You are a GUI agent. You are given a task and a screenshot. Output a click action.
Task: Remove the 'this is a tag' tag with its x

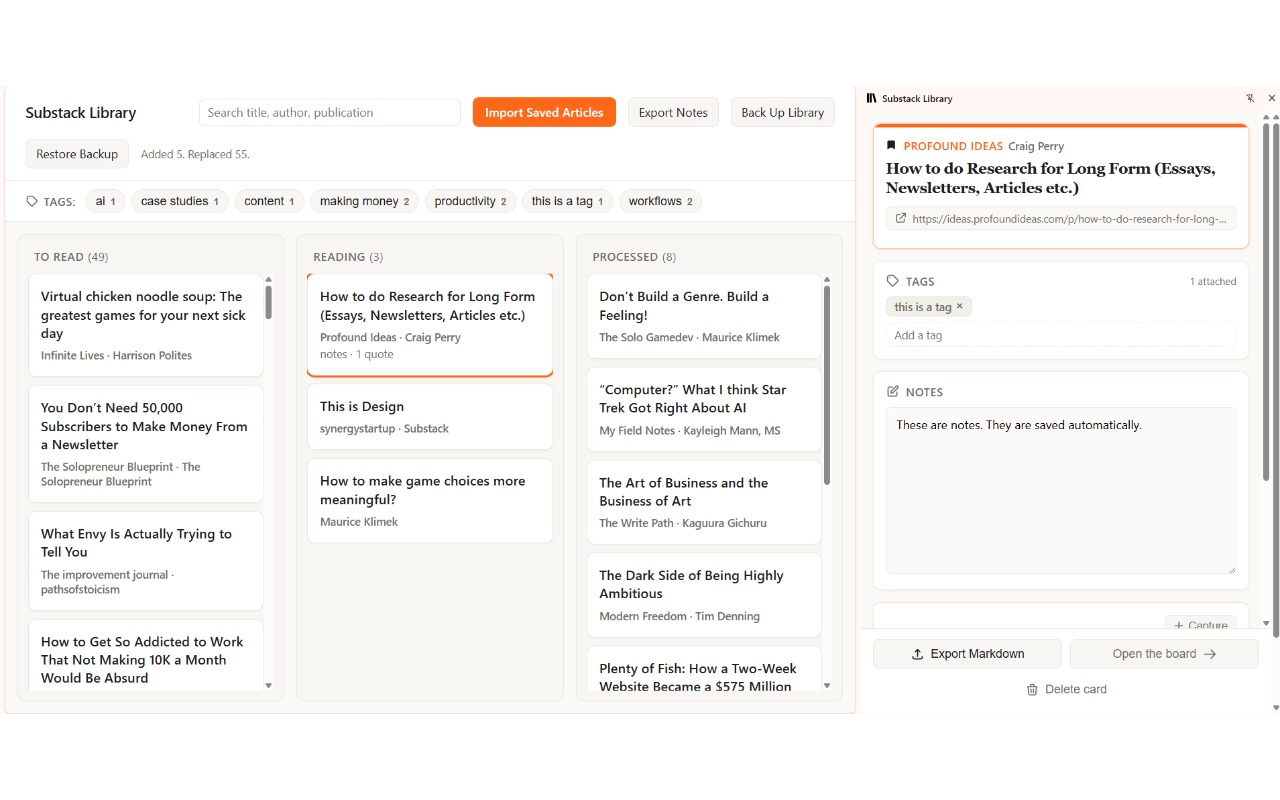[x=960, y=306]
